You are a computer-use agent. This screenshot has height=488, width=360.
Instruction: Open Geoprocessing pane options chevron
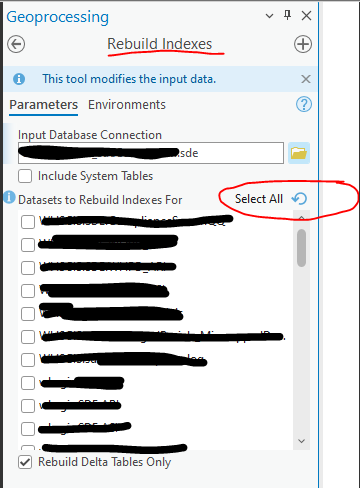[269, 16]
